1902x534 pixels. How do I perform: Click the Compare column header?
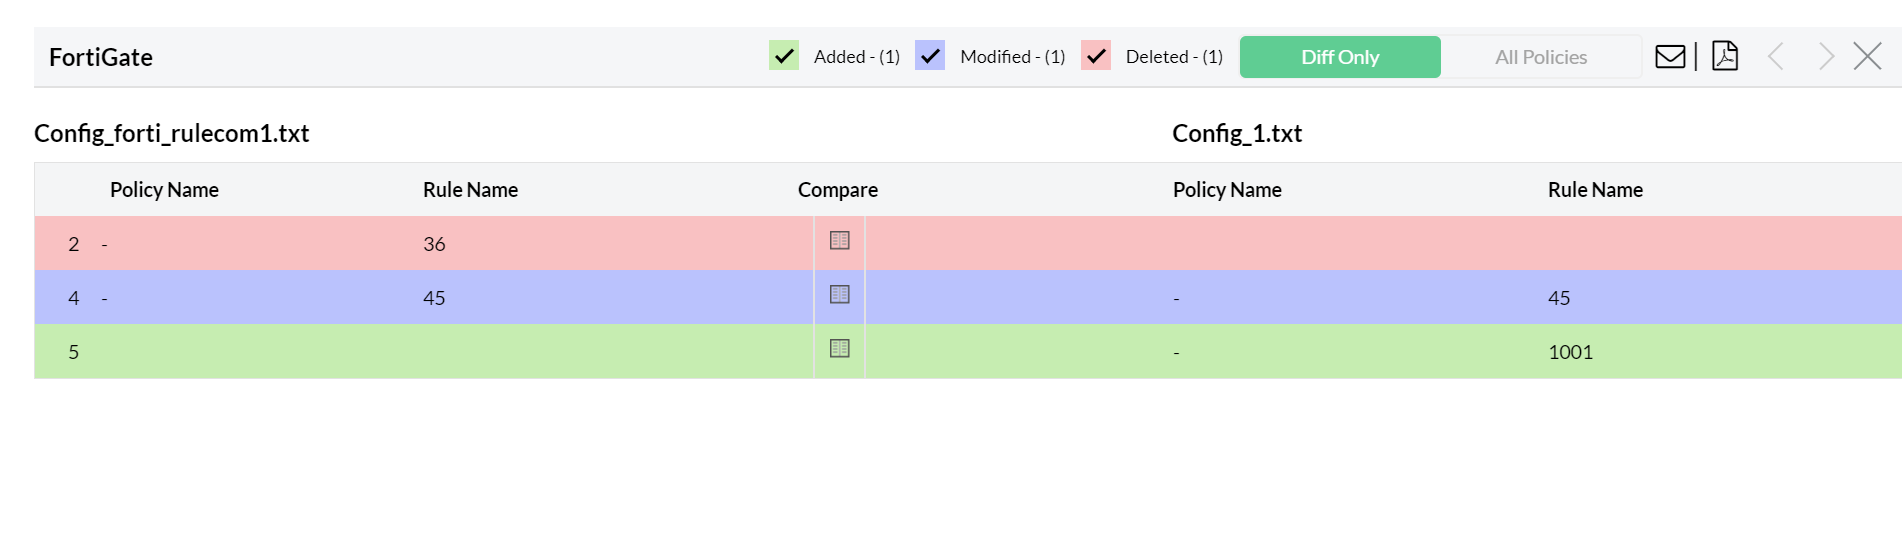pos(838,190)
